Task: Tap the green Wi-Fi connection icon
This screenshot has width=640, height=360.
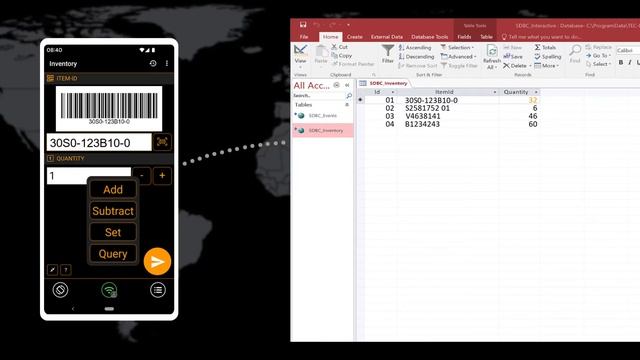Action: coord(109,290)
